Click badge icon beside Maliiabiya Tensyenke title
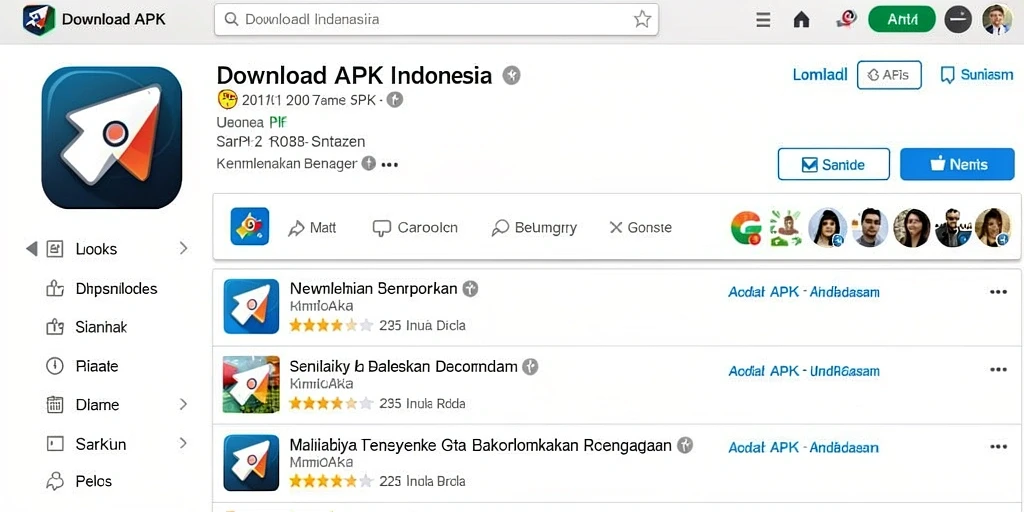 click(684, 445)
